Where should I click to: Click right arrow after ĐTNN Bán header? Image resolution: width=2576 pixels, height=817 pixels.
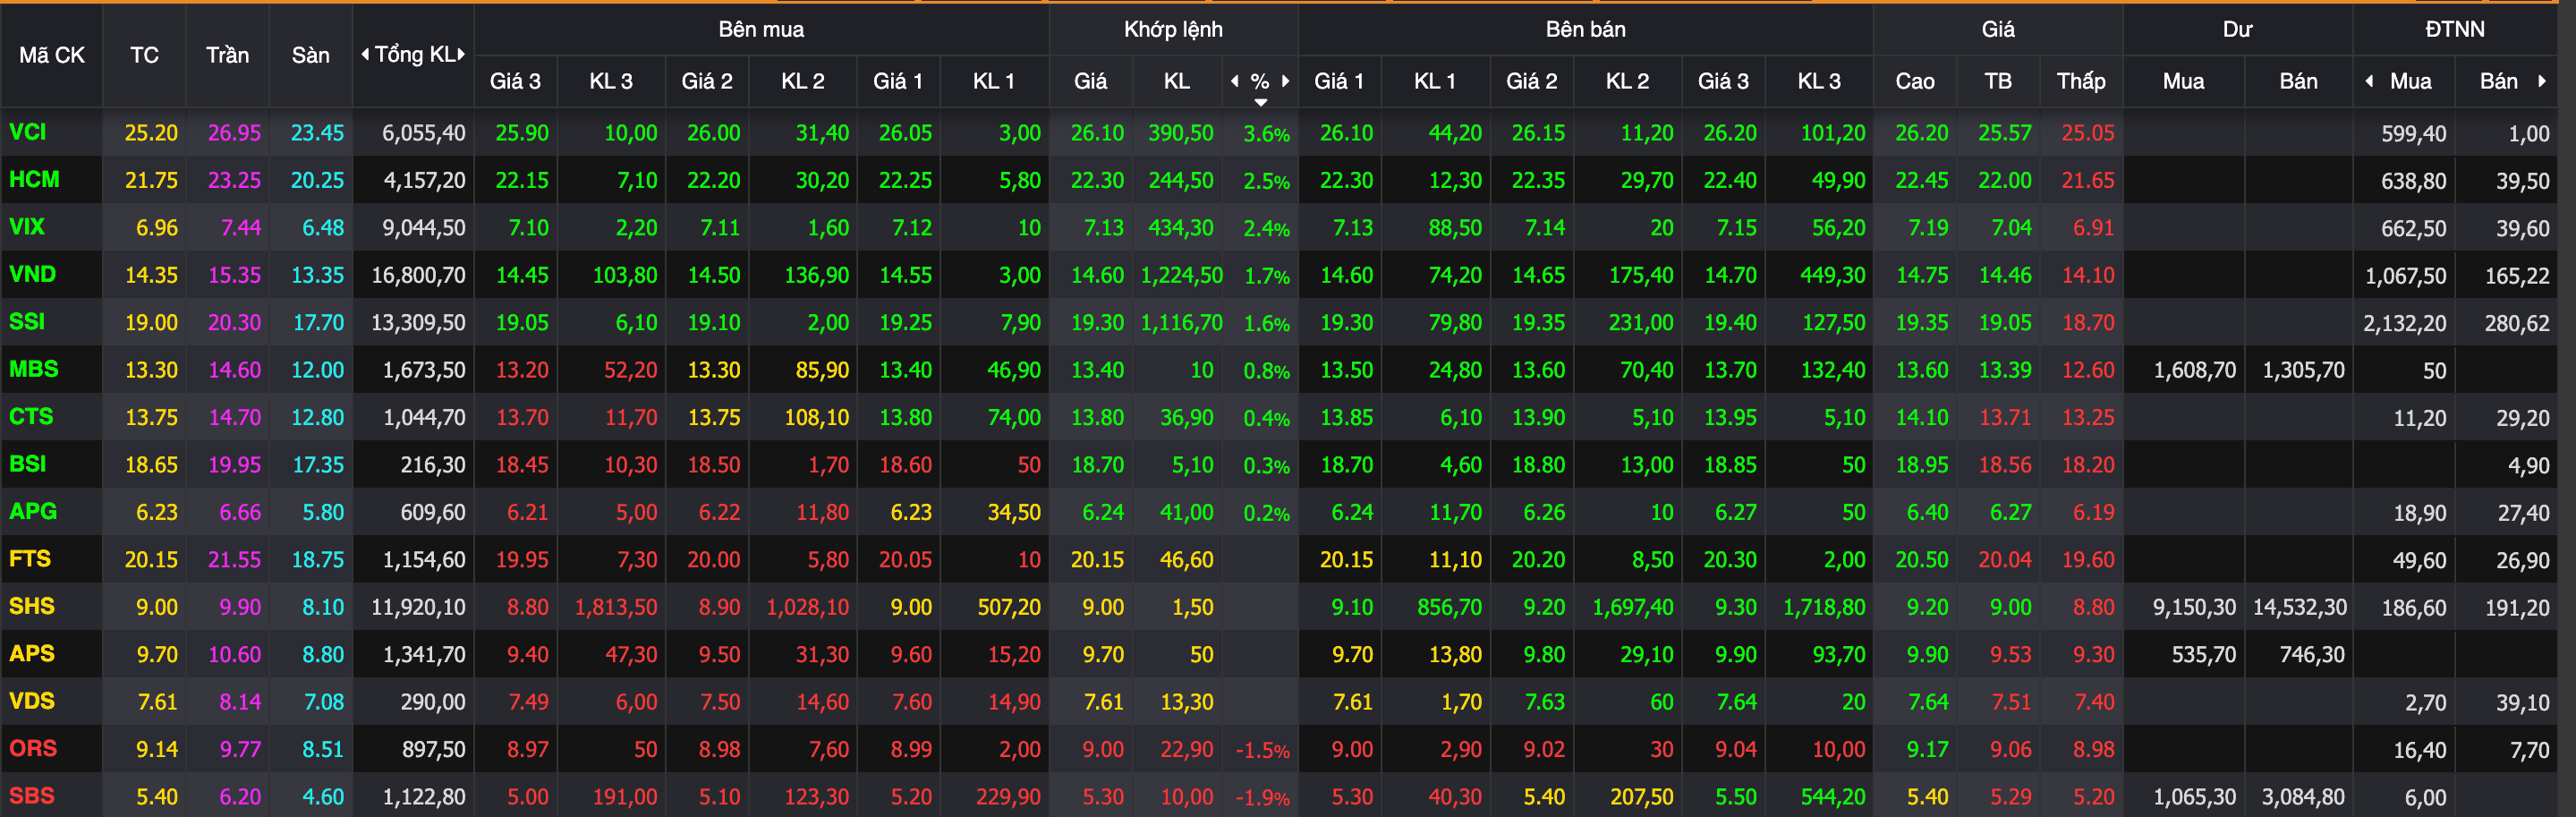pos(2542,81)
